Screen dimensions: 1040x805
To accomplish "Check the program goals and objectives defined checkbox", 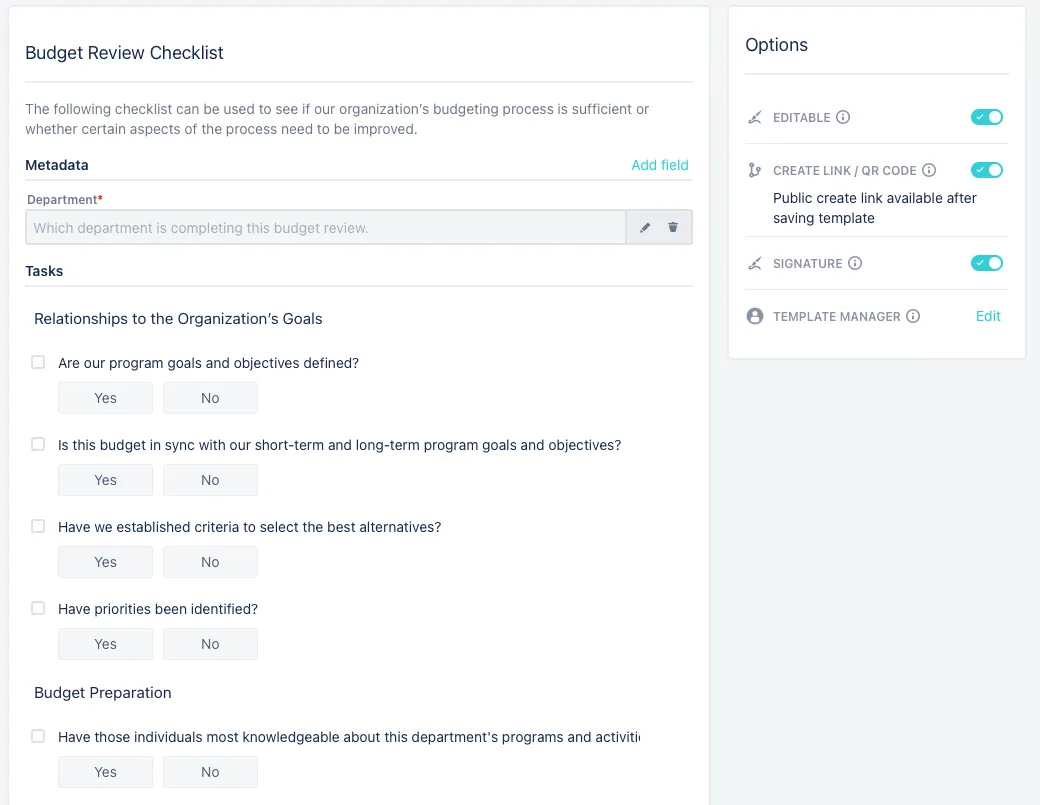I will pyautogui.click(x=38, y=362).
